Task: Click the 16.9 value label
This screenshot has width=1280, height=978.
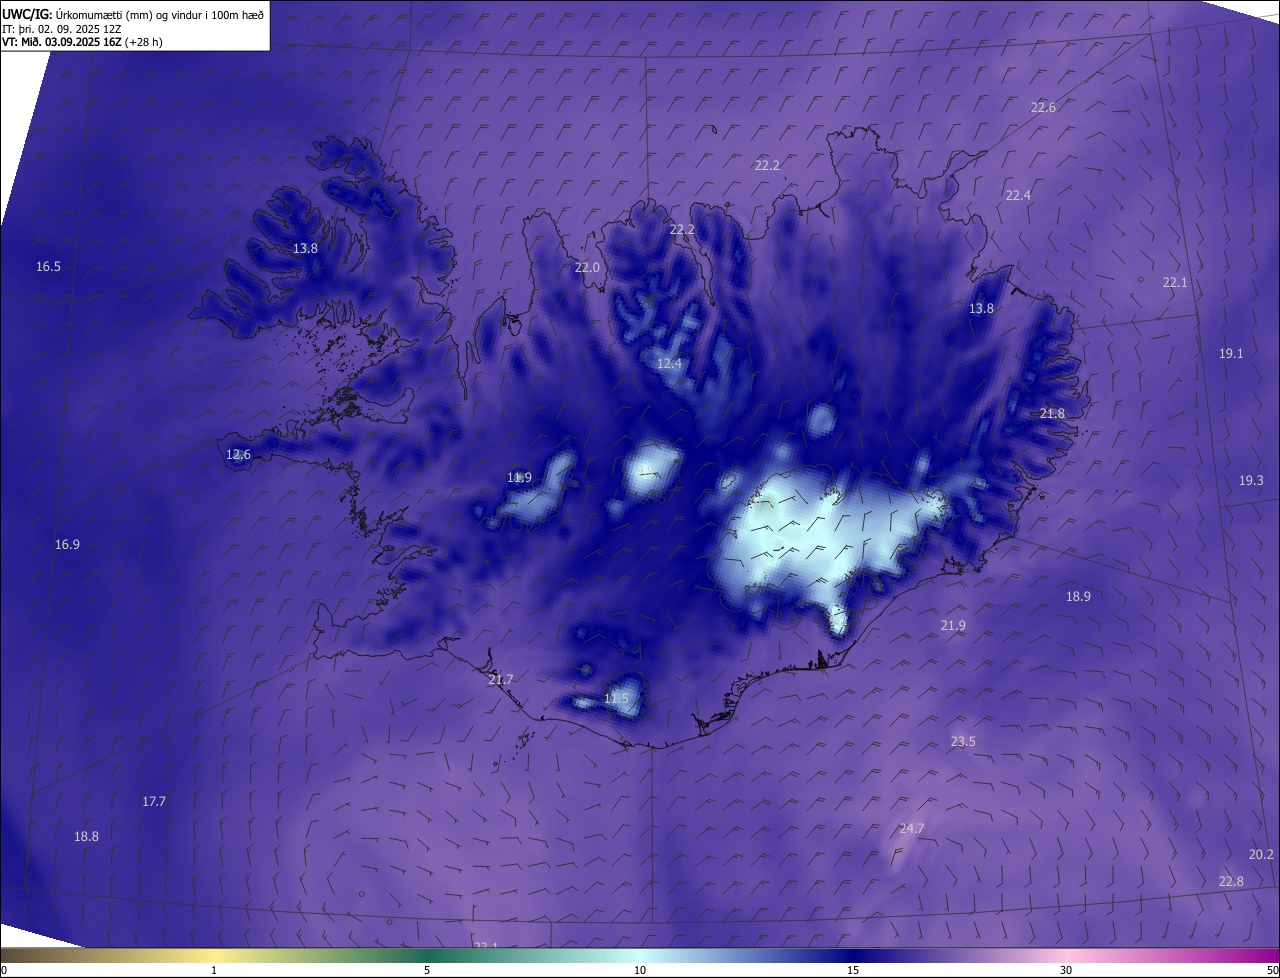Action: pyautogui.click(x=67, y=544)
